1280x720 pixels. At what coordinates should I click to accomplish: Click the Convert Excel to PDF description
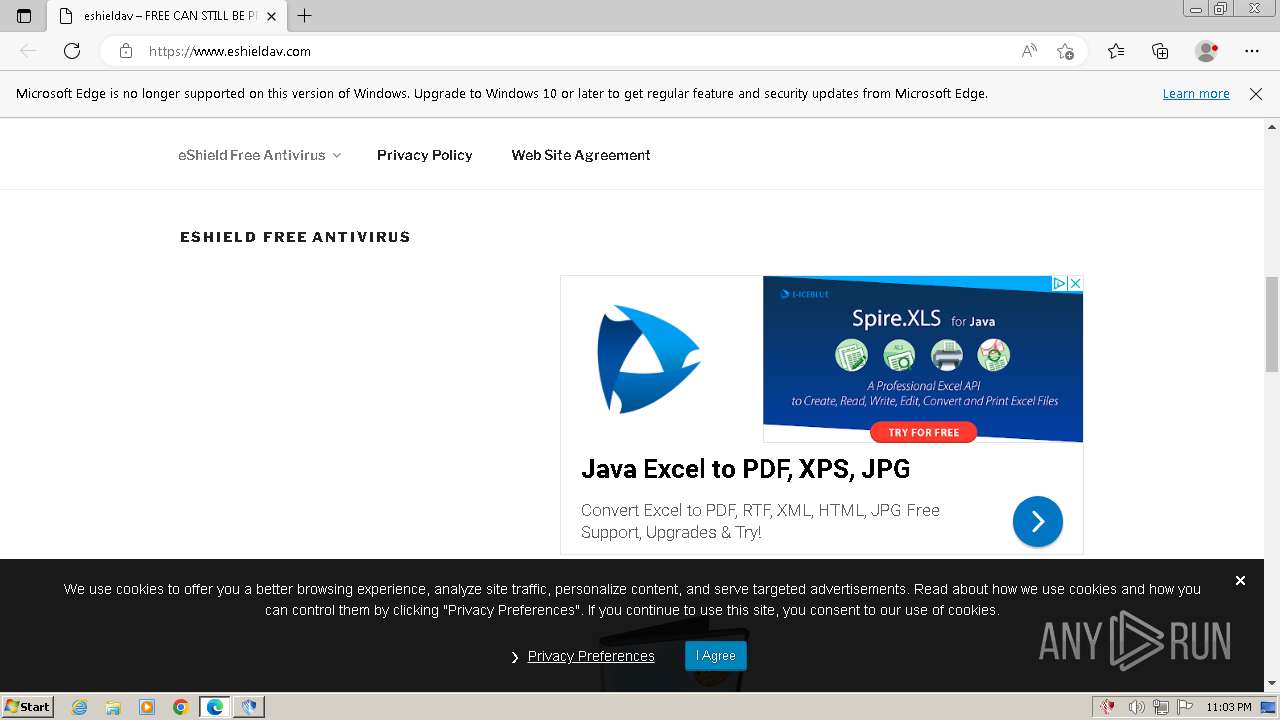[760, 521]
